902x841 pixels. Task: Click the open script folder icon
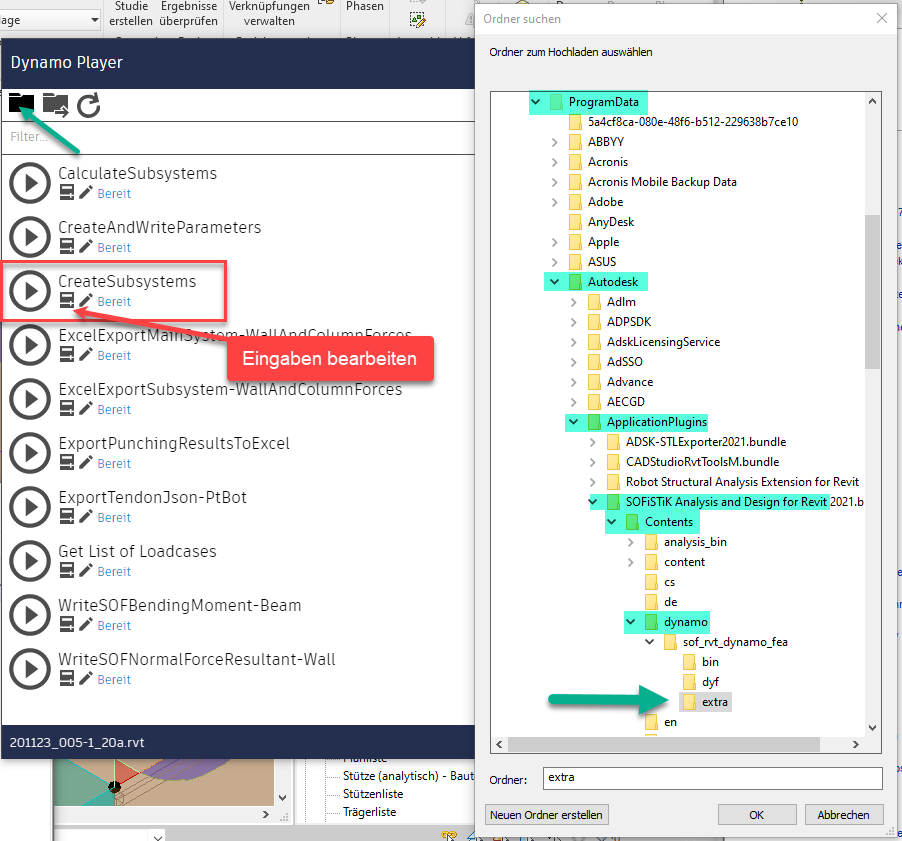pyautogui.click(x=55, y=103)
